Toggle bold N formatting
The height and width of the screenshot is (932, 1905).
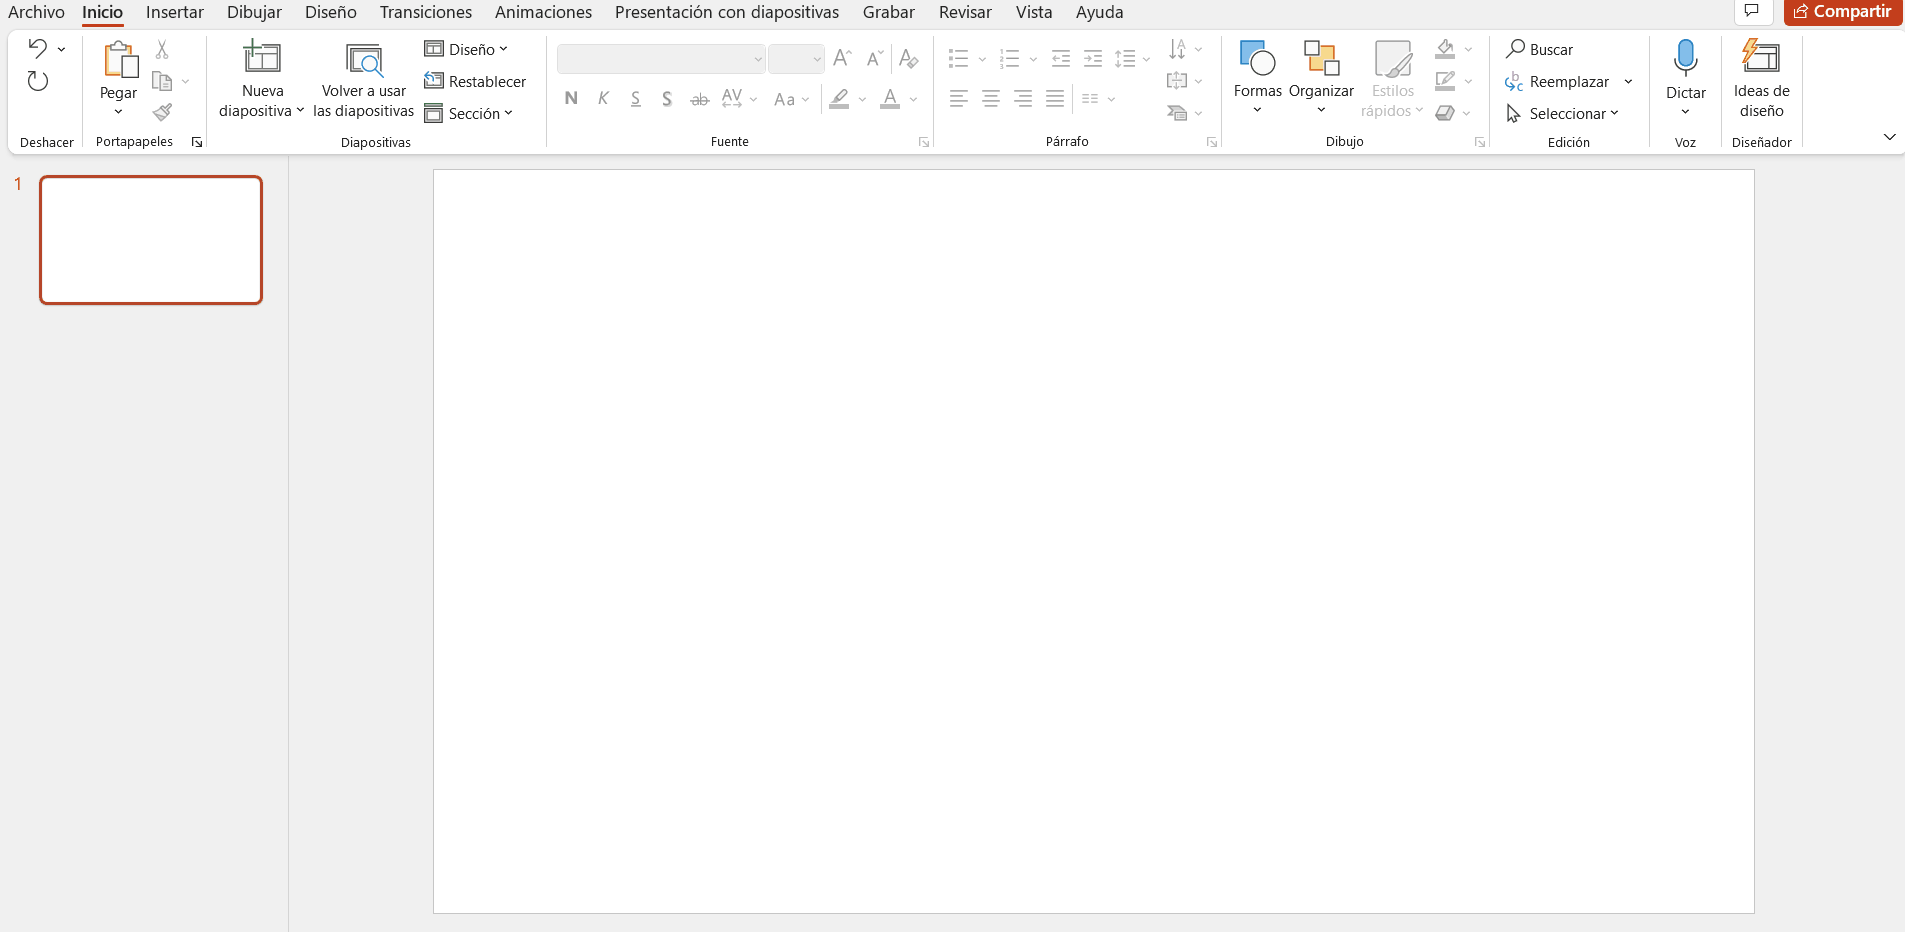(x=571, y=98)
